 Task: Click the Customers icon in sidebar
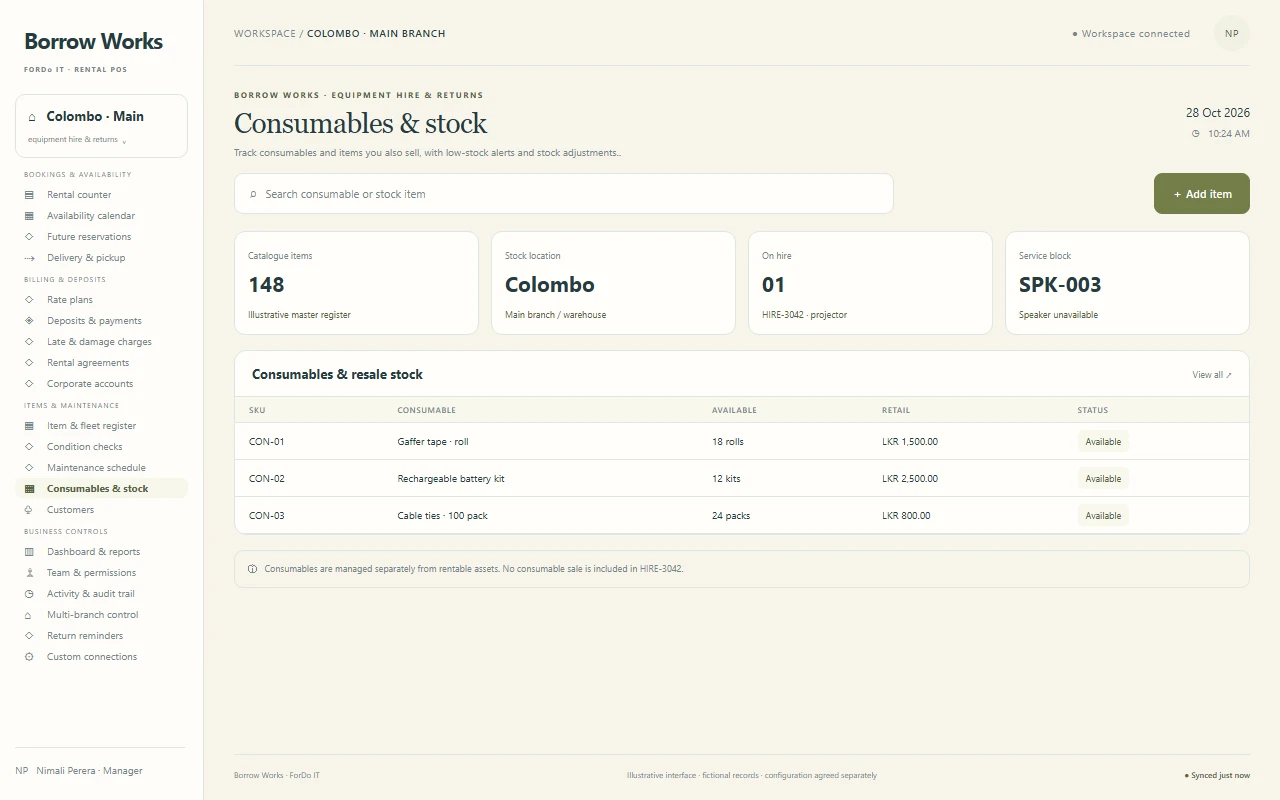tap(29, 510)
